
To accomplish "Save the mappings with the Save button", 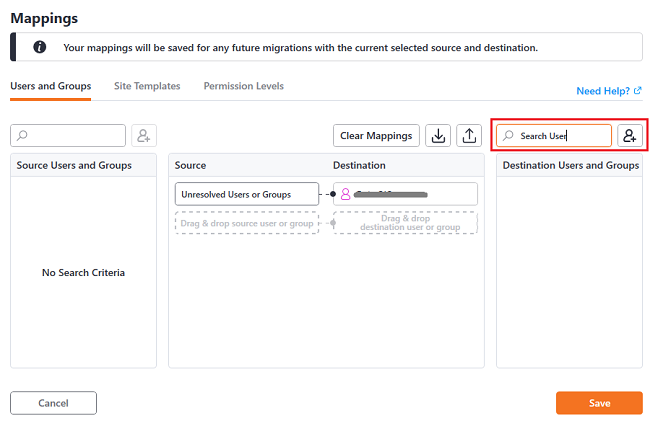I will [599, 403].
